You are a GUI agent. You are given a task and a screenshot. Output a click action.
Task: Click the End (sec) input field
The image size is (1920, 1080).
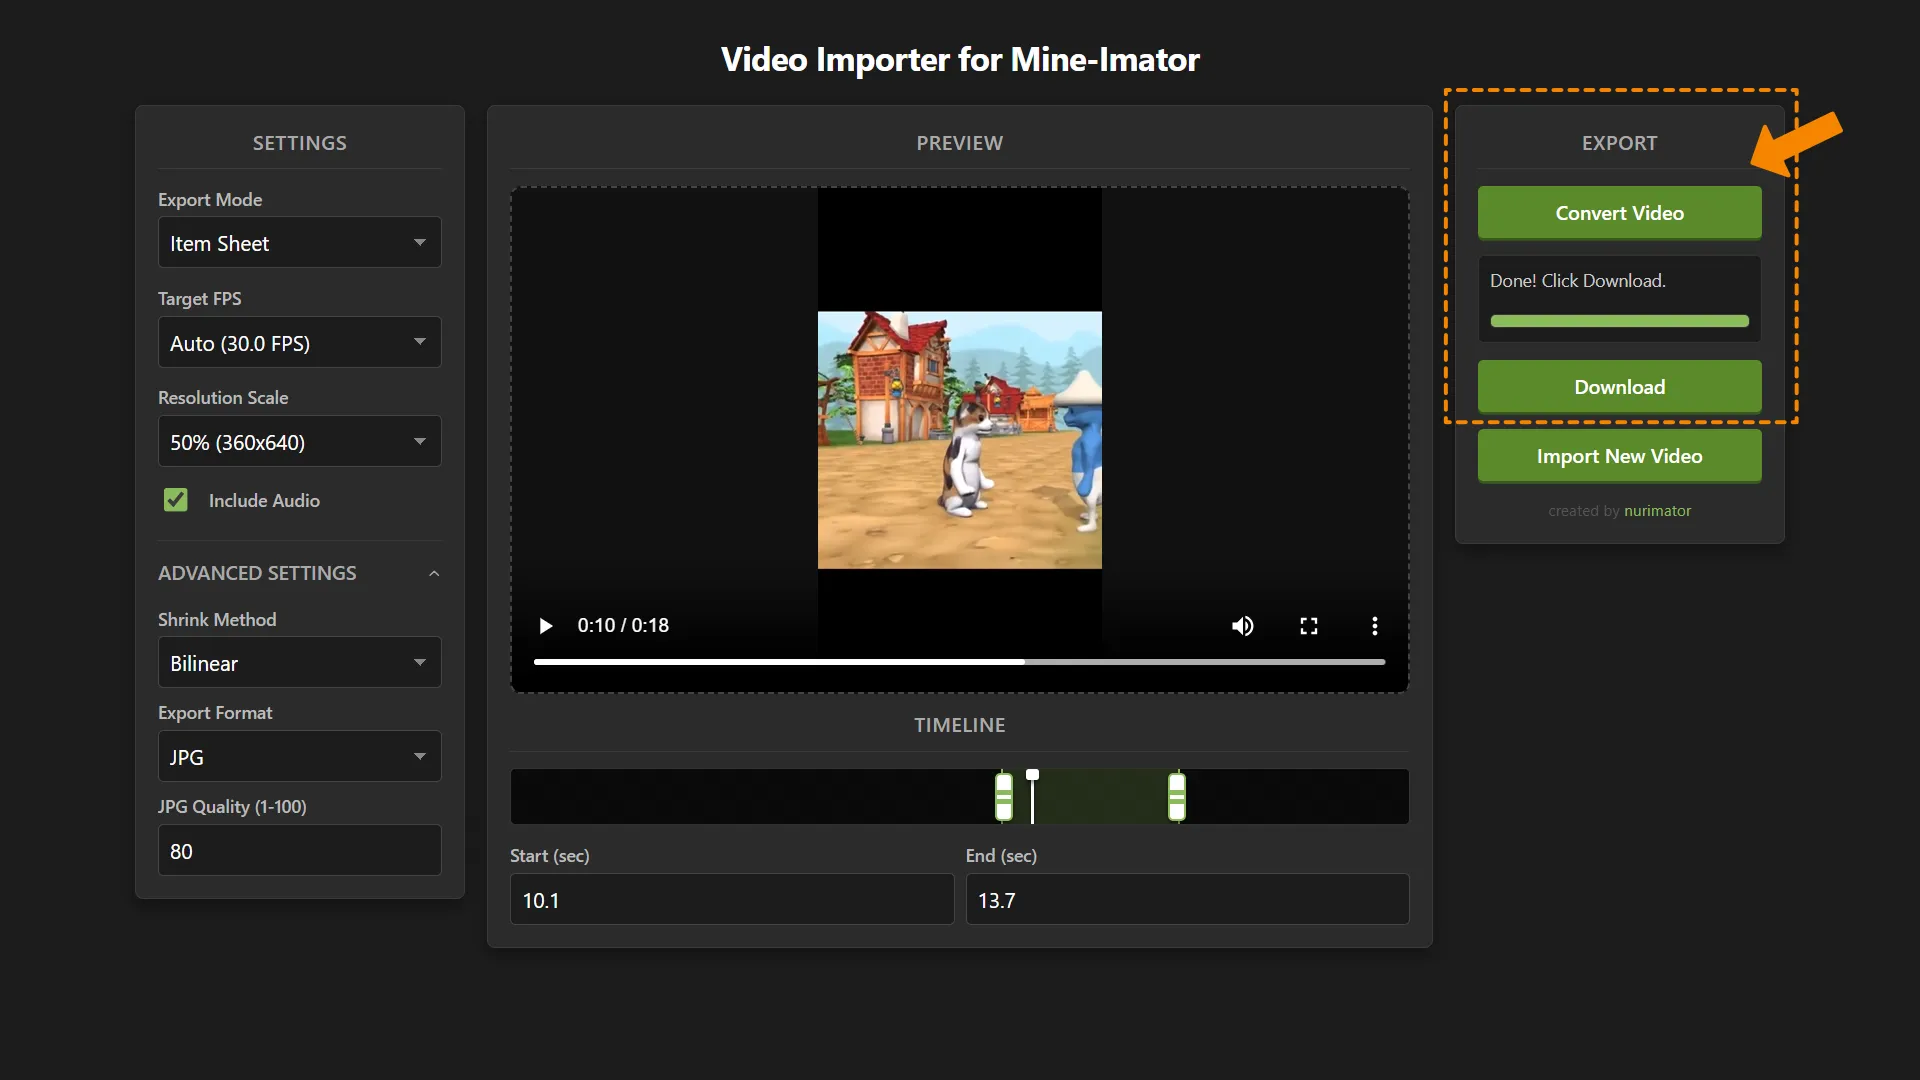[x=1187, y=899]
